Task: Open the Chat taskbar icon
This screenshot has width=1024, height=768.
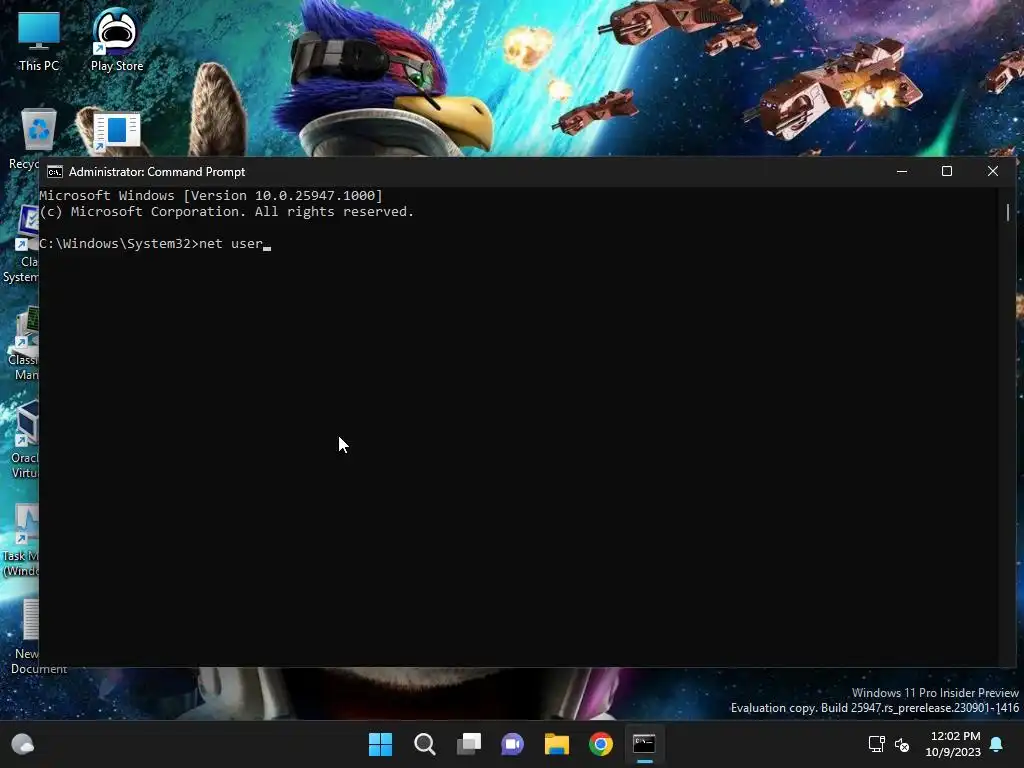Action: coord(512,744)
